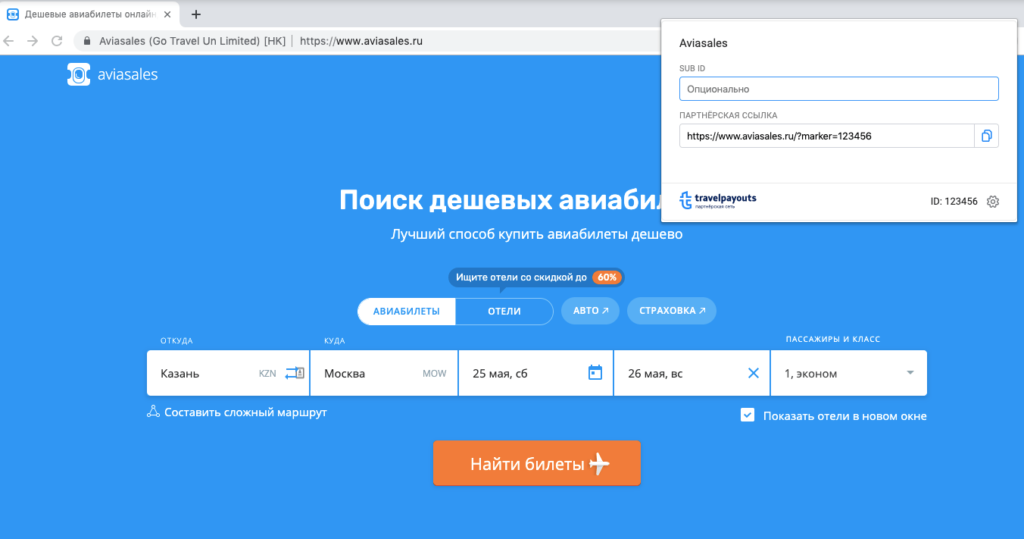Open the departure date calendar icon
Screen dimensions: 1024x539
(595, 373)
